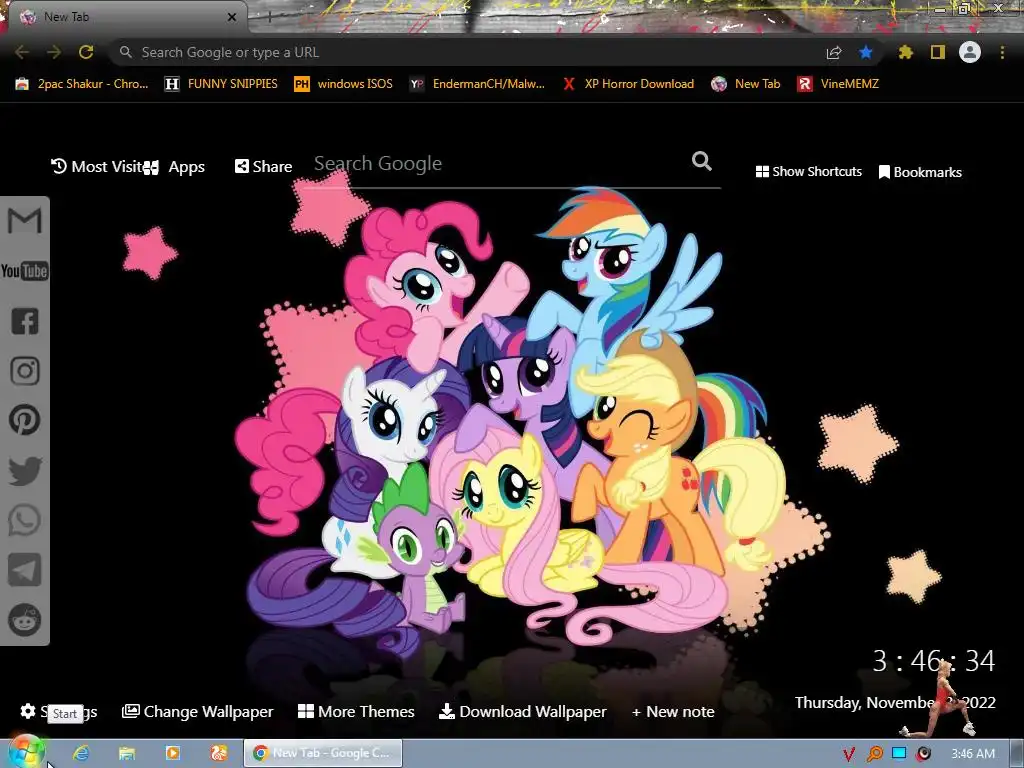Open the Apps menu

[175, 167]
